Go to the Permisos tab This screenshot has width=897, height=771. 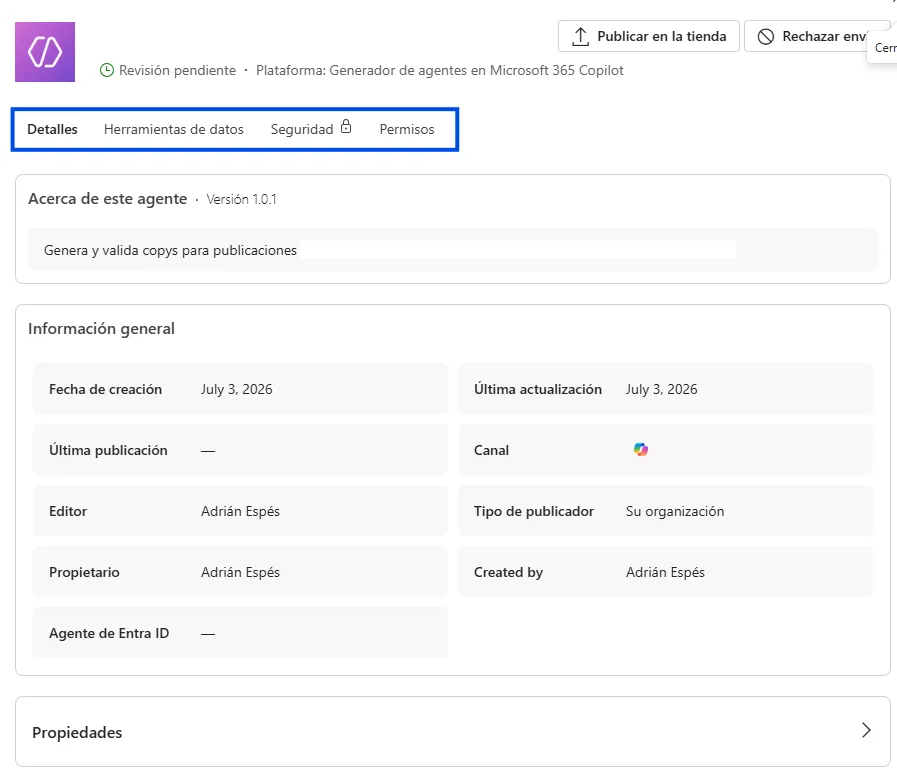tap(407, 129)
